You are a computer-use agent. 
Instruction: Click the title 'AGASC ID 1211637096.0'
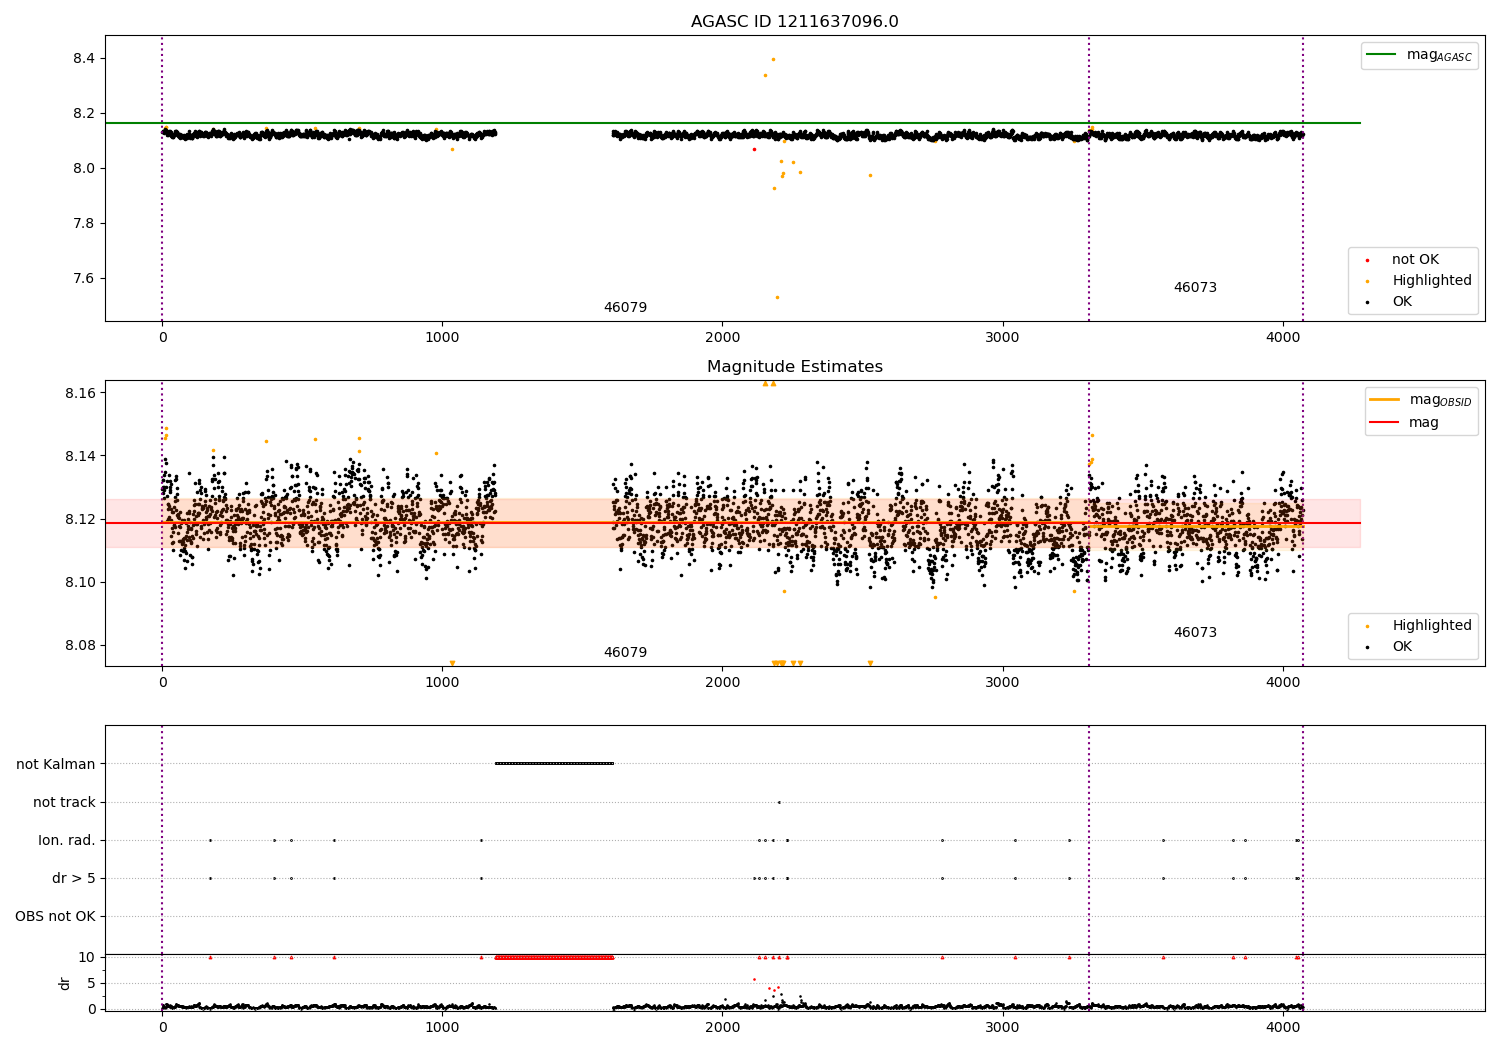794,22
